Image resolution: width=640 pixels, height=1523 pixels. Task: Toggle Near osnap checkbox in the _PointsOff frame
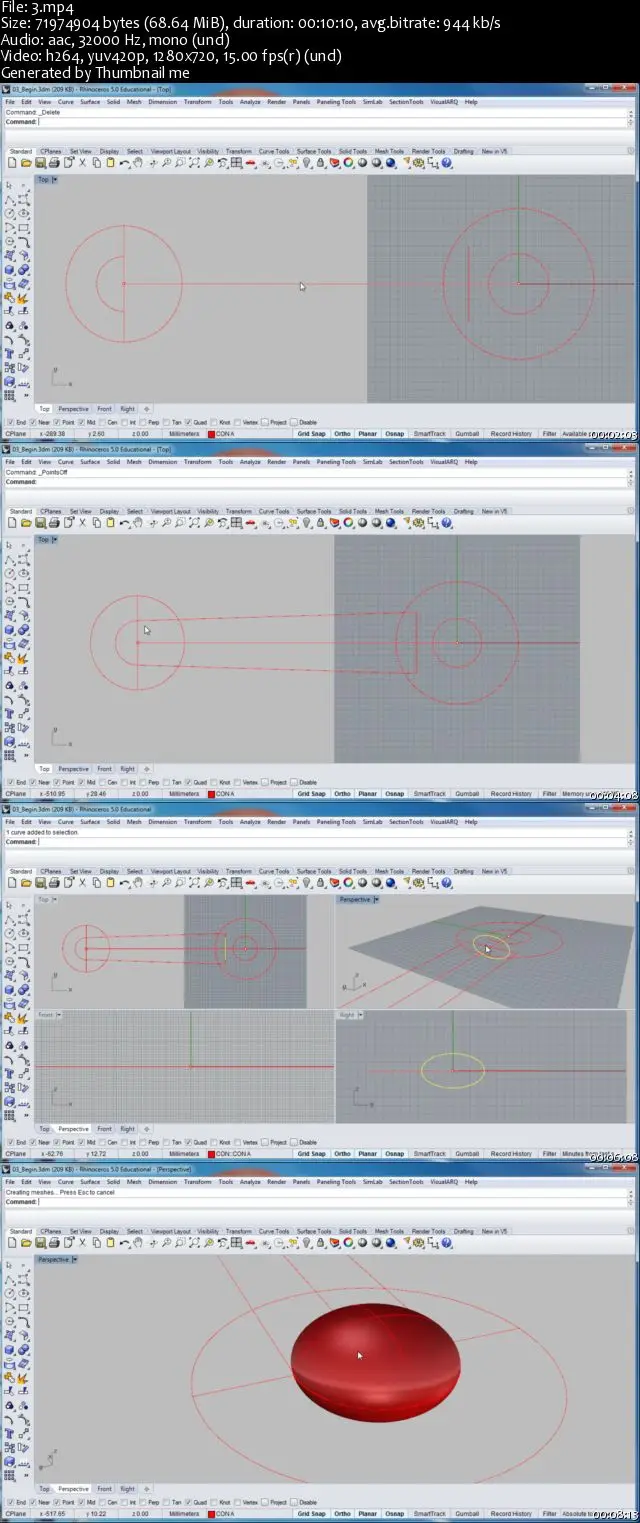[x=32, y=782]
